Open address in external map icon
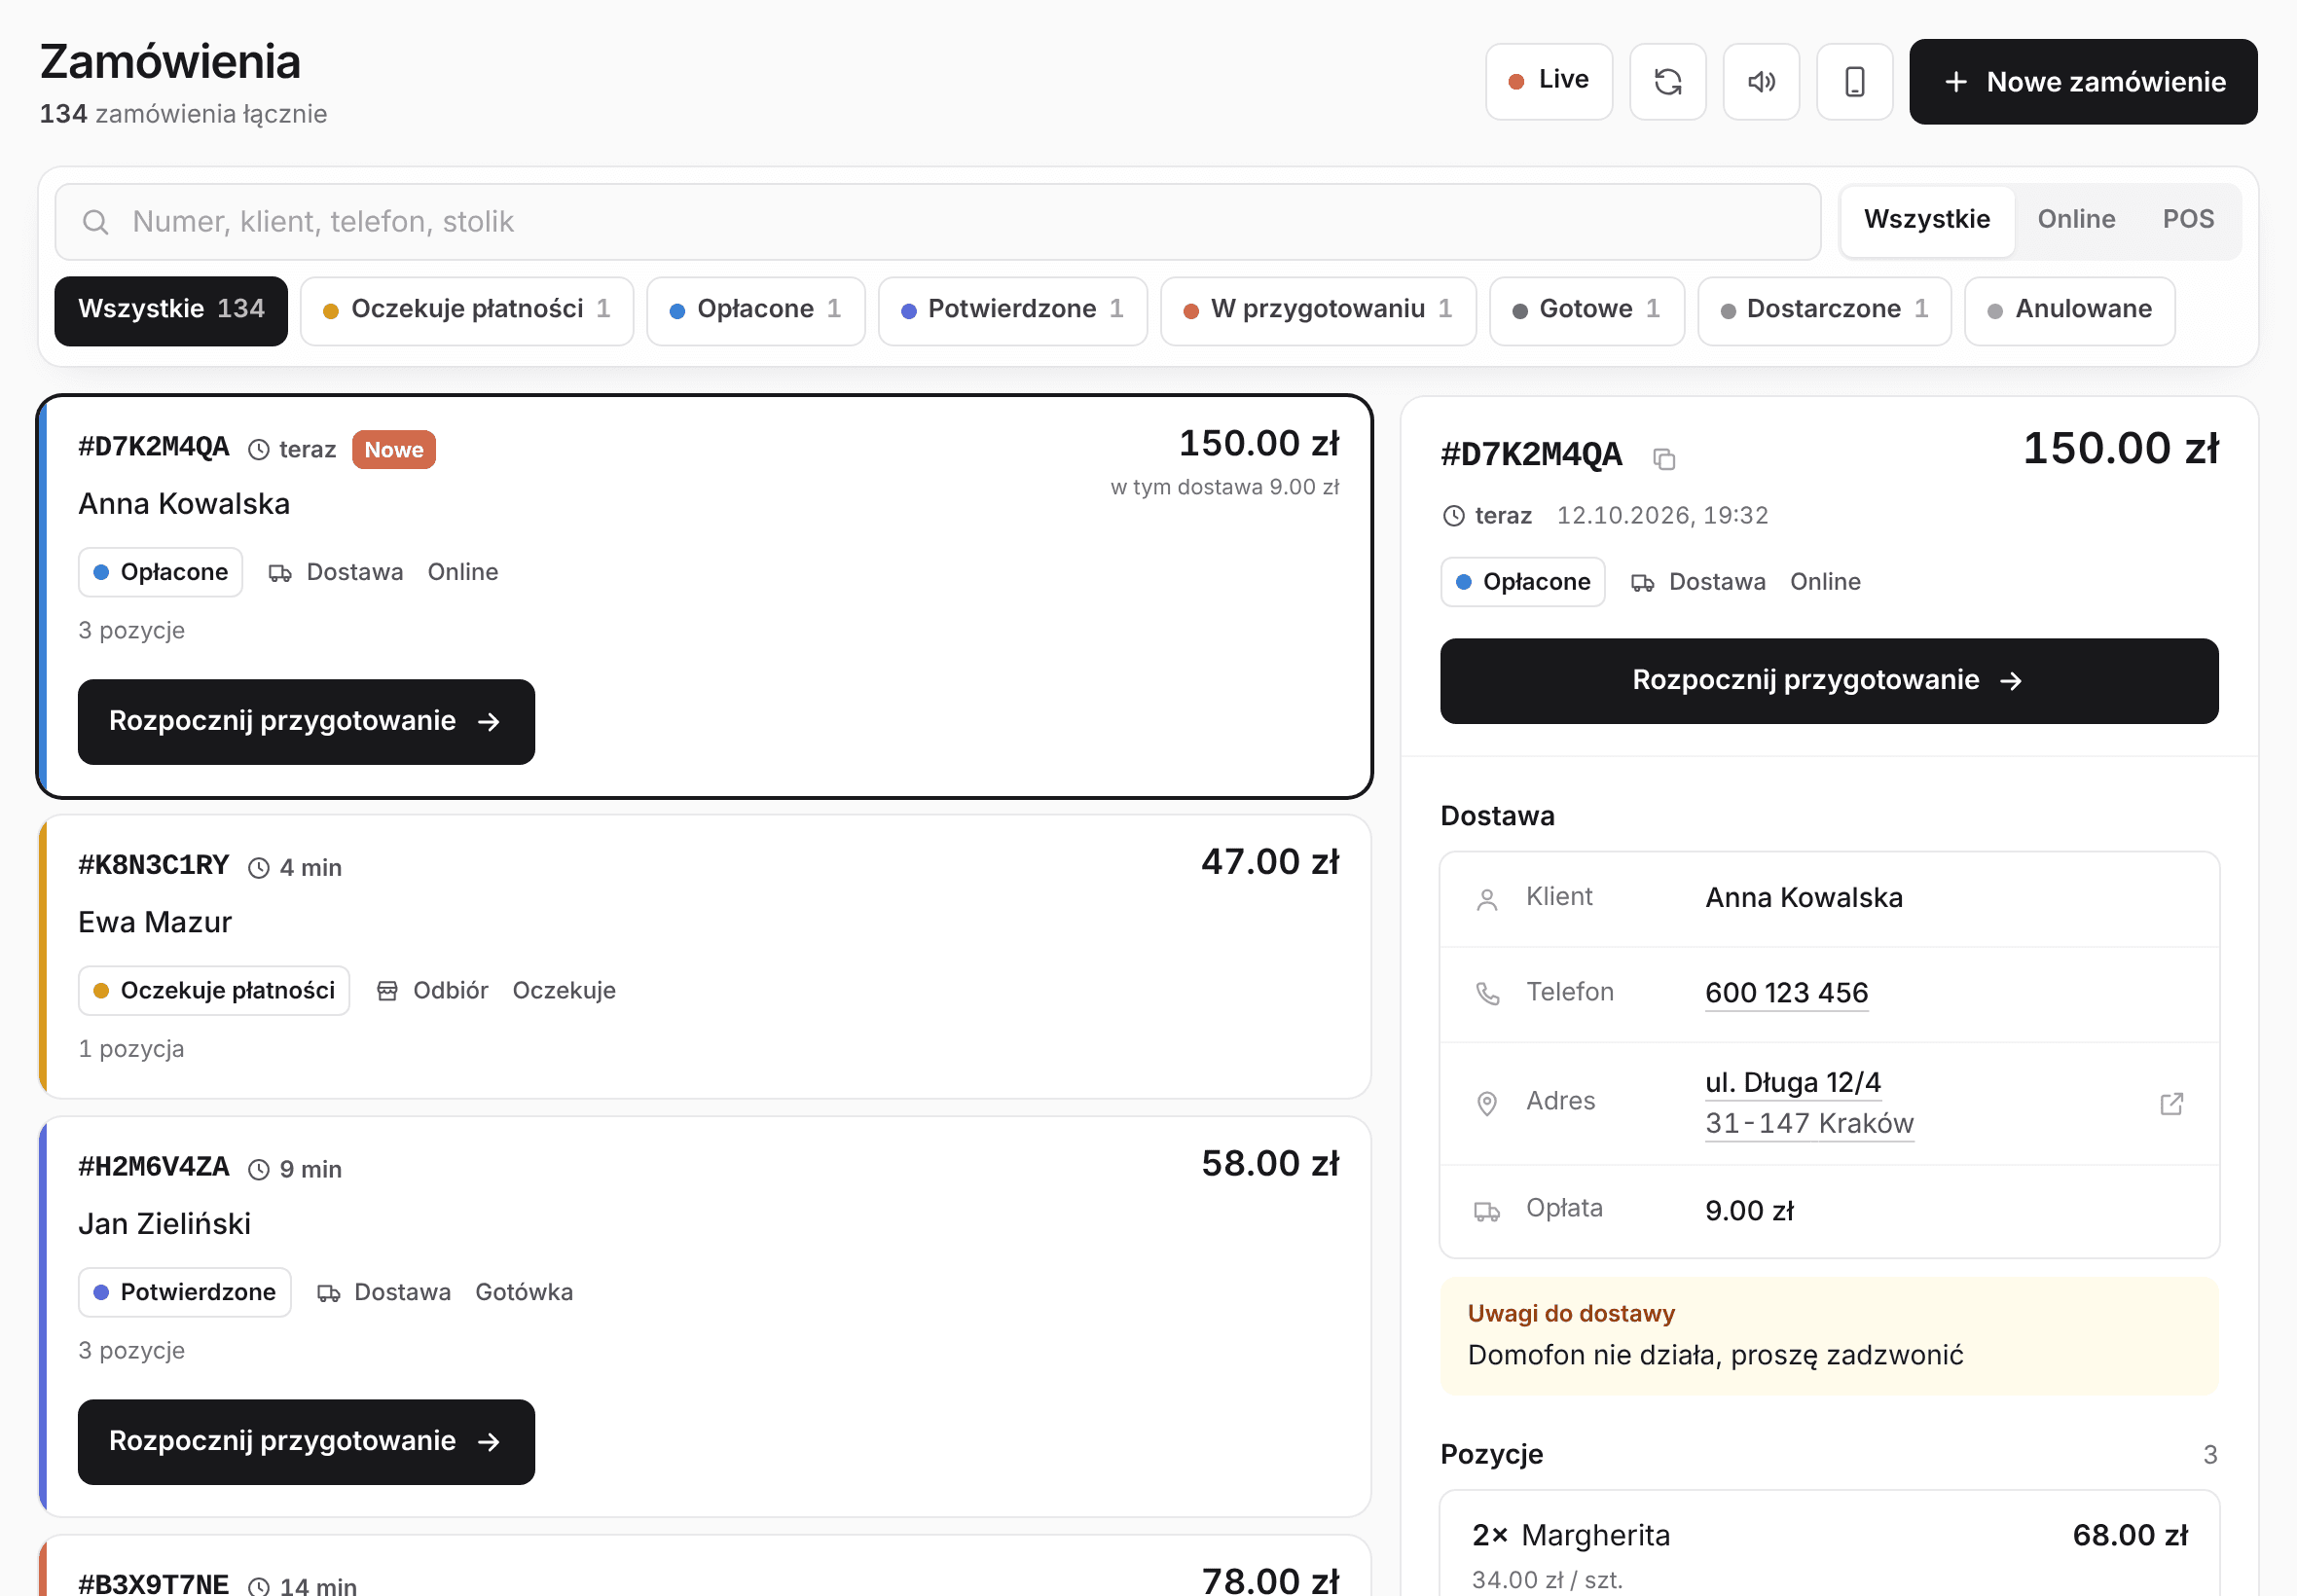This screenshot has height=1596, width=2297. click(2171, 1103)
